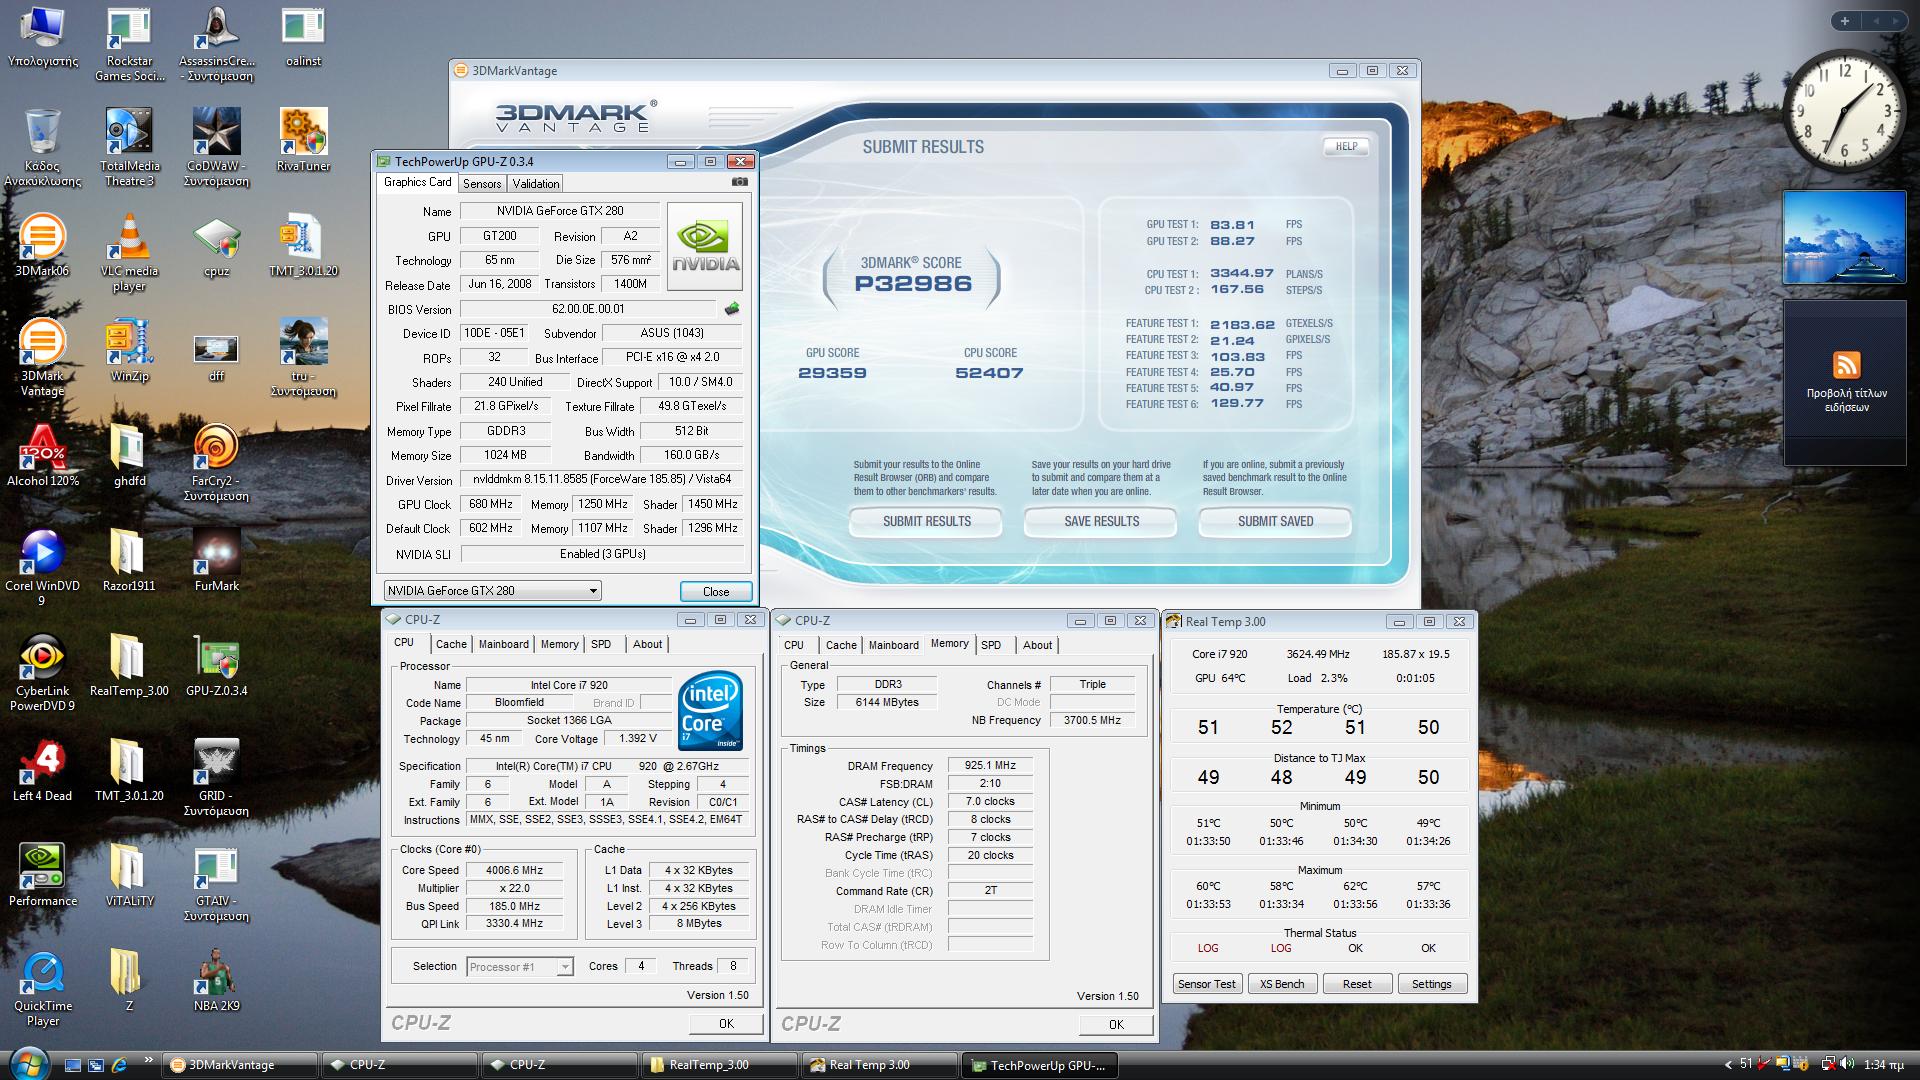Switch to RealTemp_3.00 folder taskbar button
Viewport: 1920px width, 1080px height.
(x=719, y=1066)
